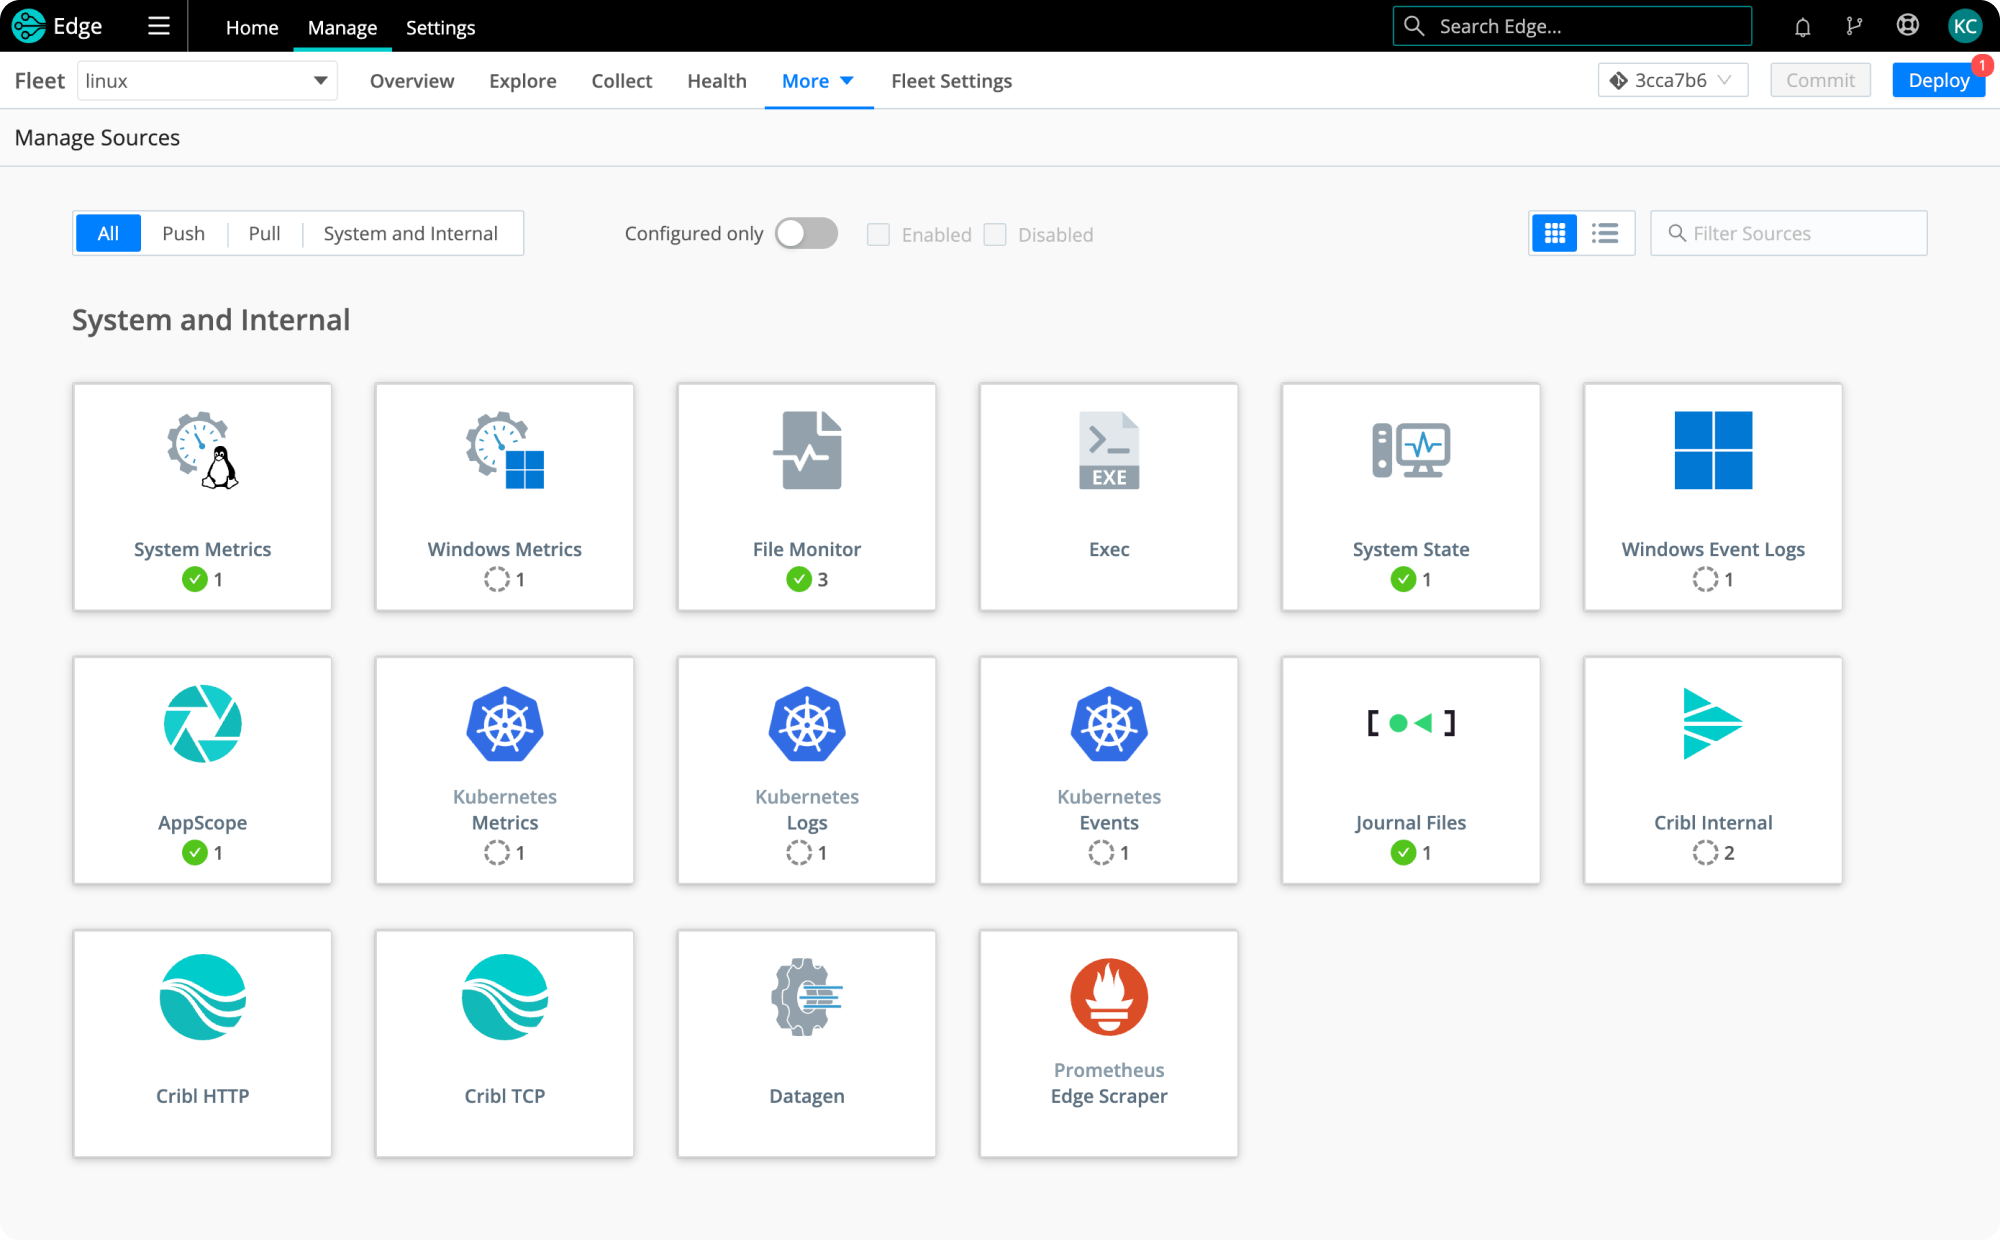Select the System and Internal filter
Image resolution: width=2000 pixels, height=1240 pixels.
[410, 233]
